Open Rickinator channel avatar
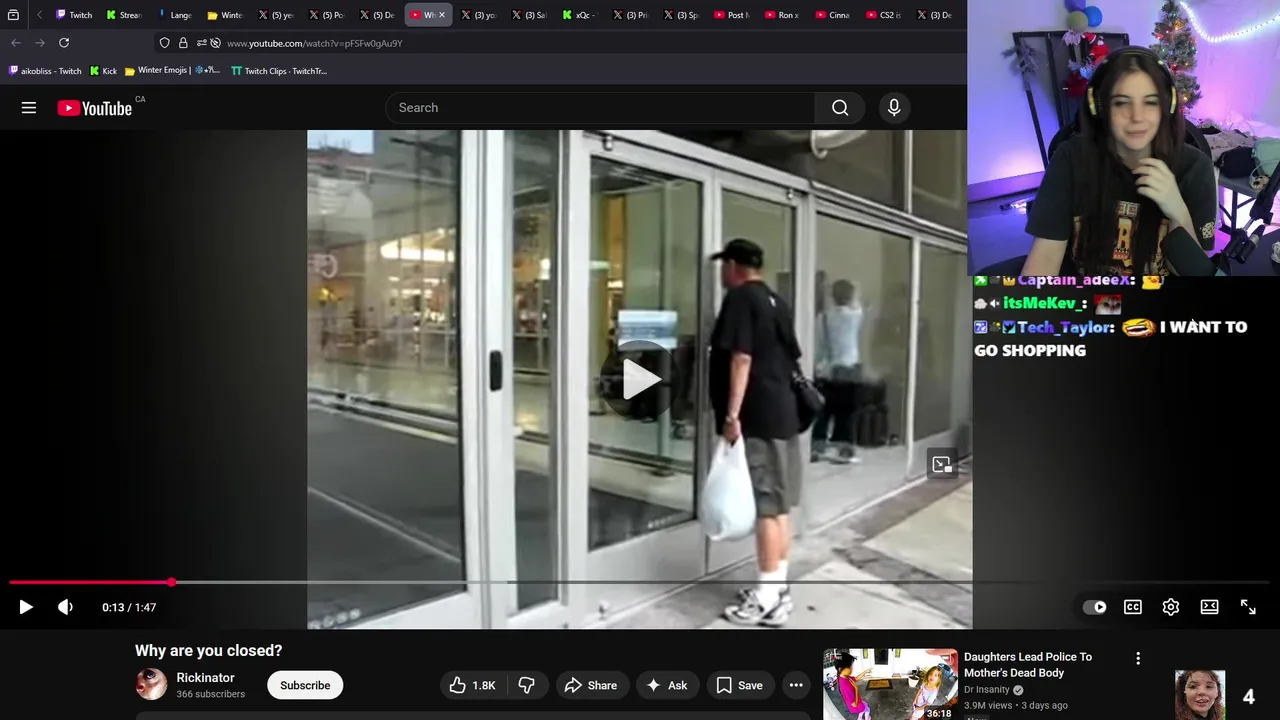The image size is (1280, 720). click(151, 685)
